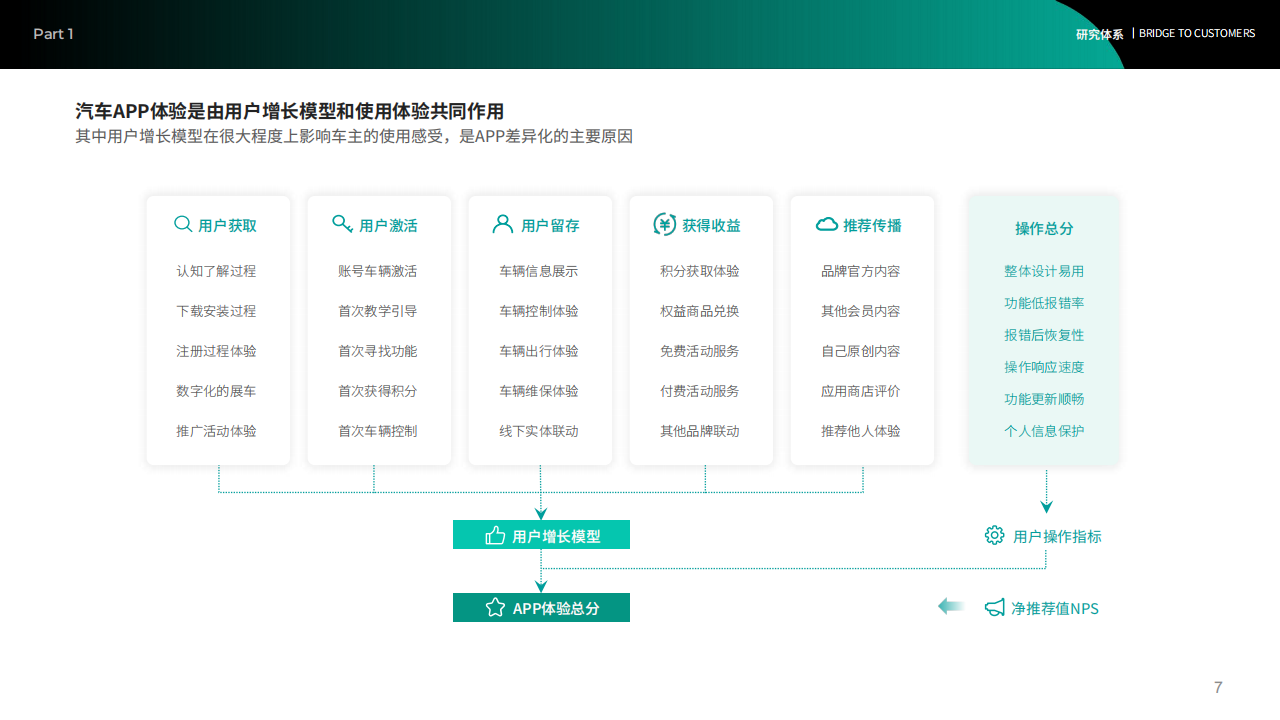
Task: Click the text 操作响应速度
Action: coord(1044,367)
